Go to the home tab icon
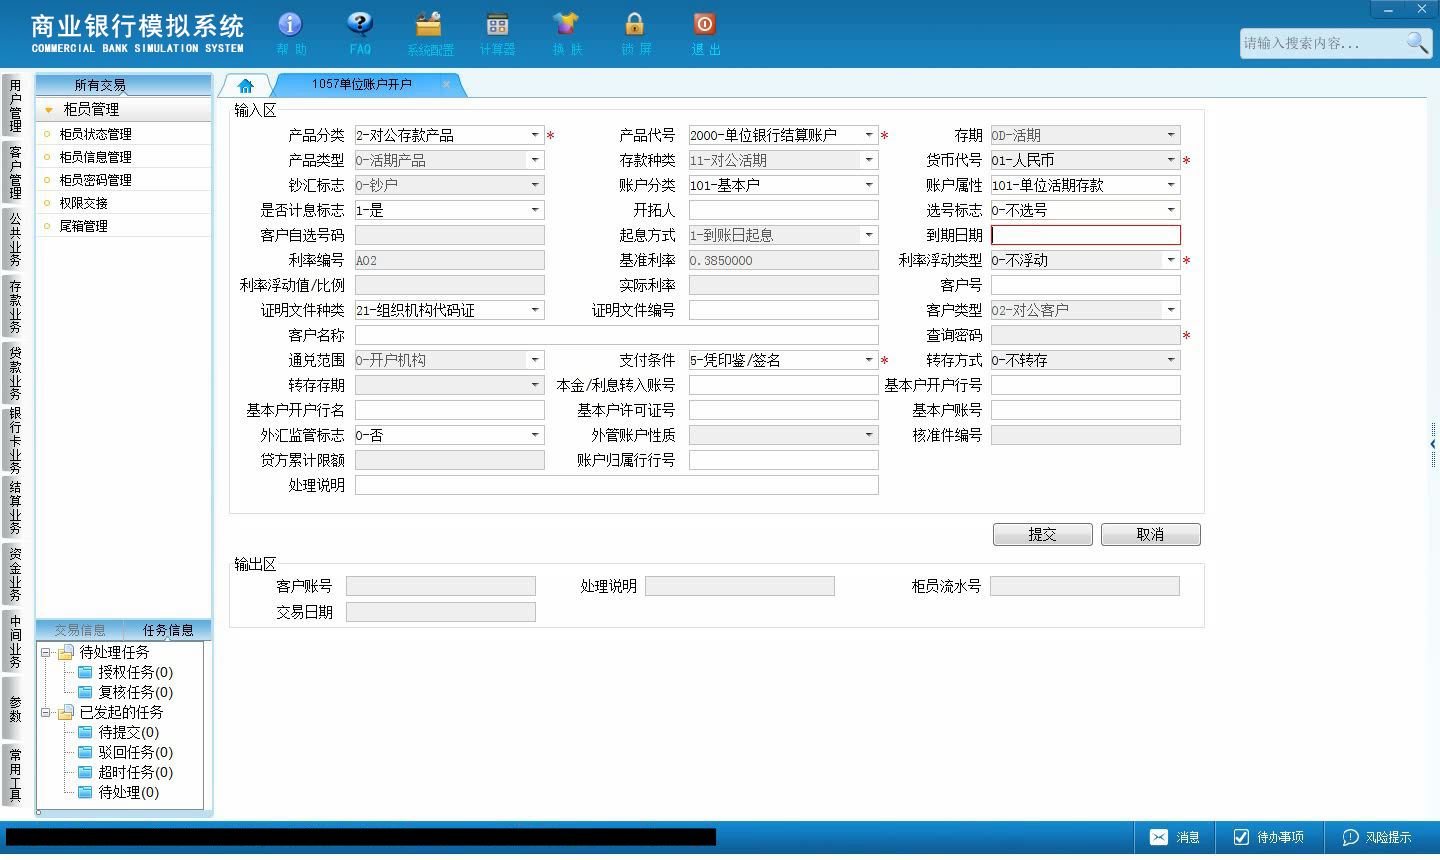This screenshot has width=1440, height=860. pyautogui.click(x=246, y=85)
